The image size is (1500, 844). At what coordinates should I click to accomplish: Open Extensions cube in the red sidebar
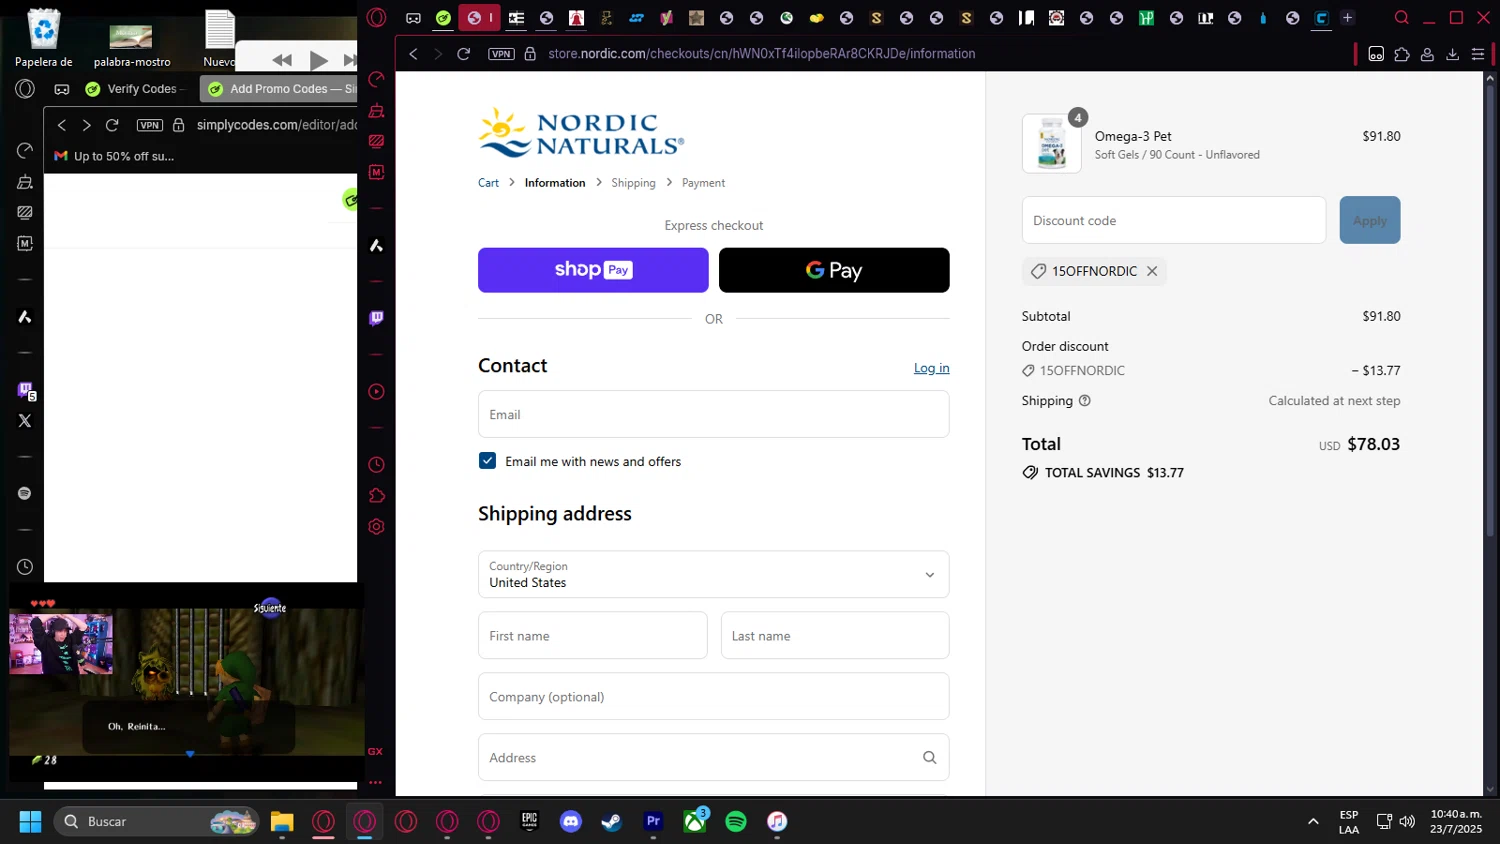(x=376, y=496)
